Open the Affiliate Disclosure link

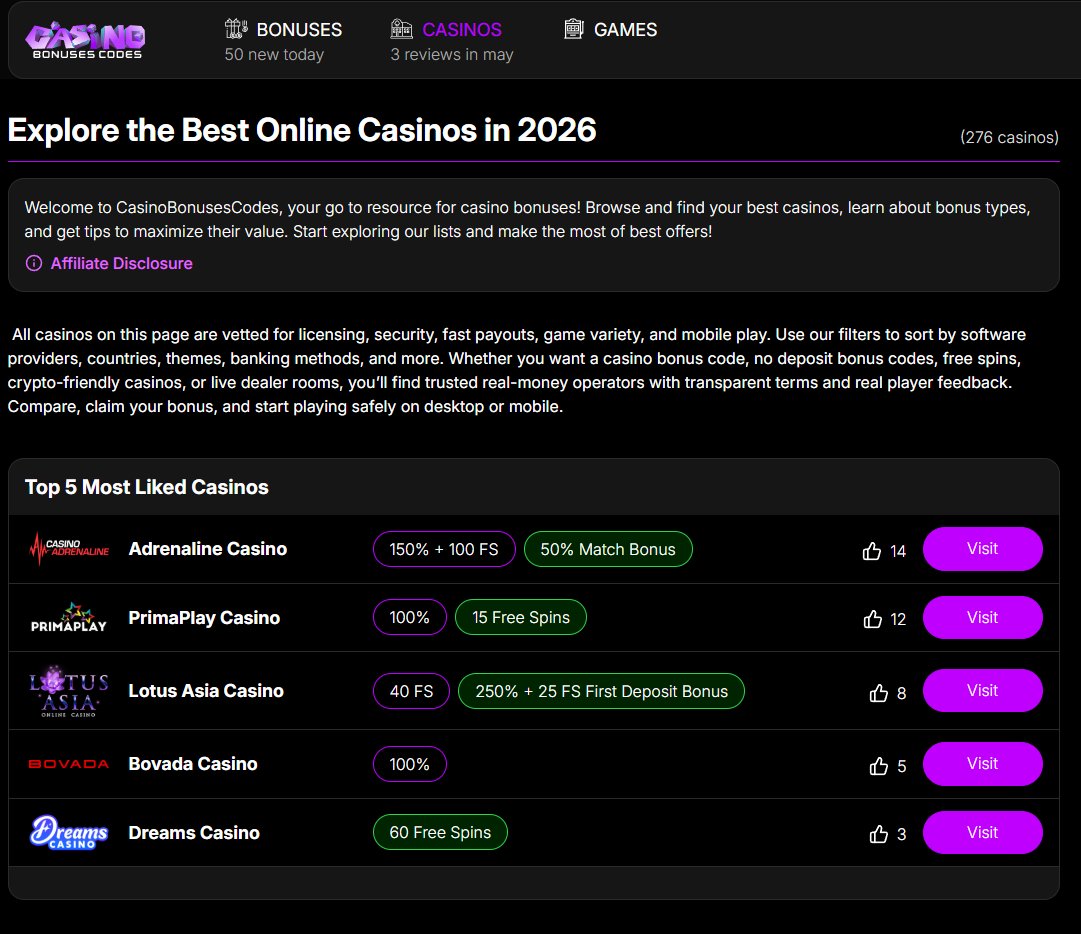121,263
